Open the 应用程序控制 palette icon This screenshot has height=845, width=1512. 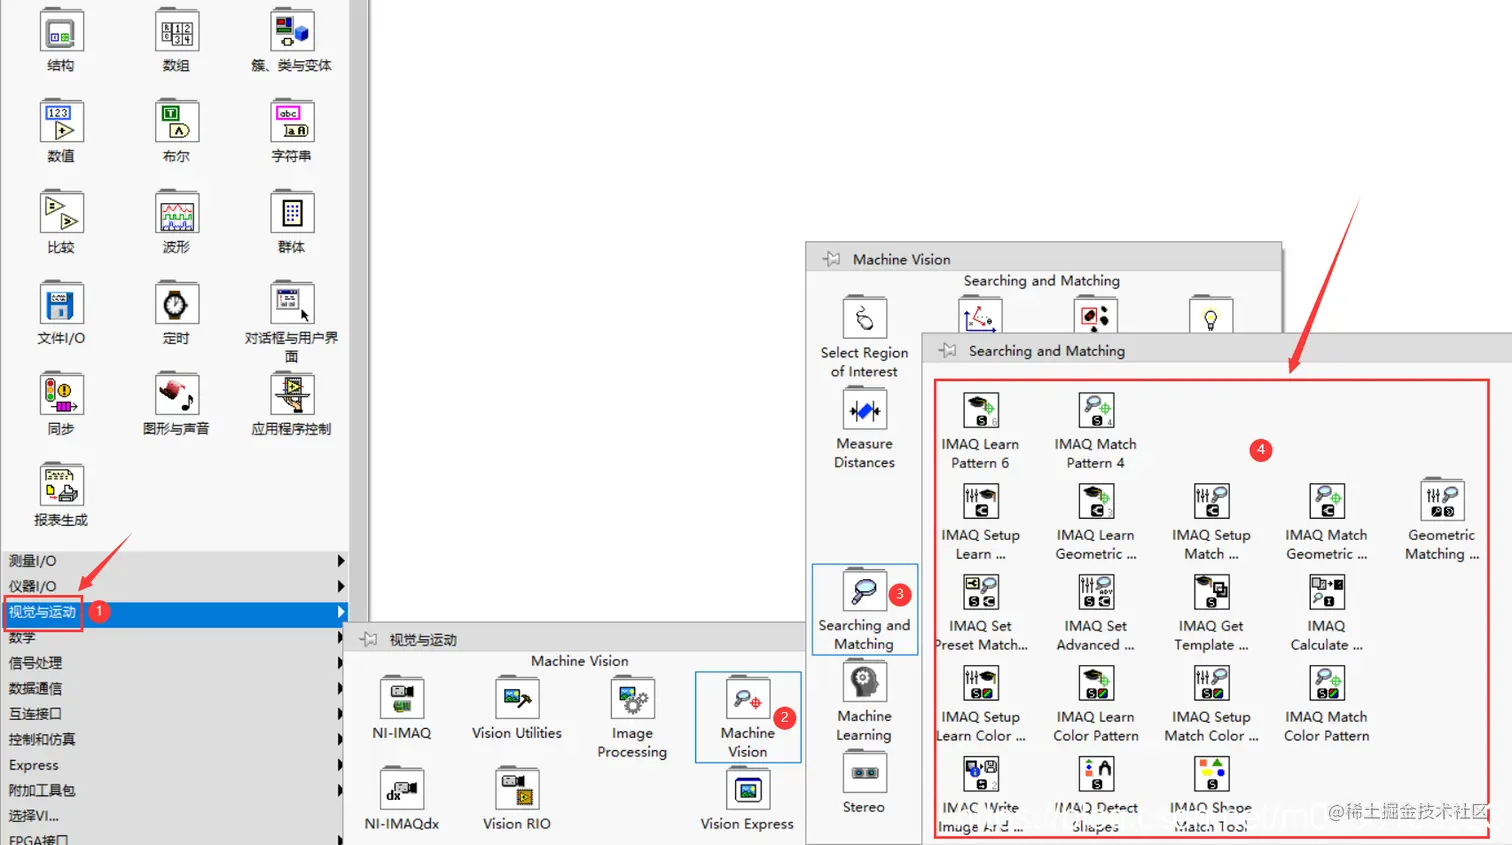291,395
